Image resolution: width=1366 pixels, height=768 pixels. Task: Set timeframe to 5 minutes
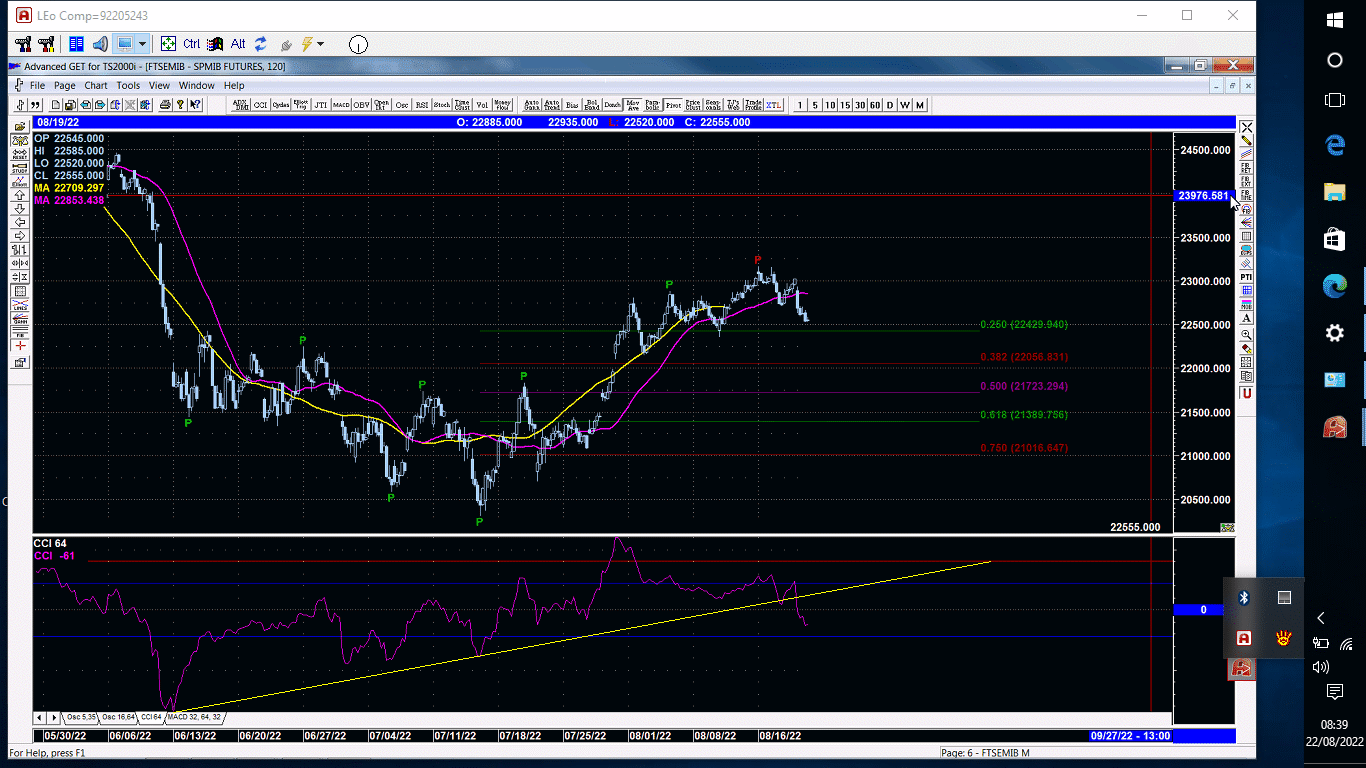[x=814, y=104]
